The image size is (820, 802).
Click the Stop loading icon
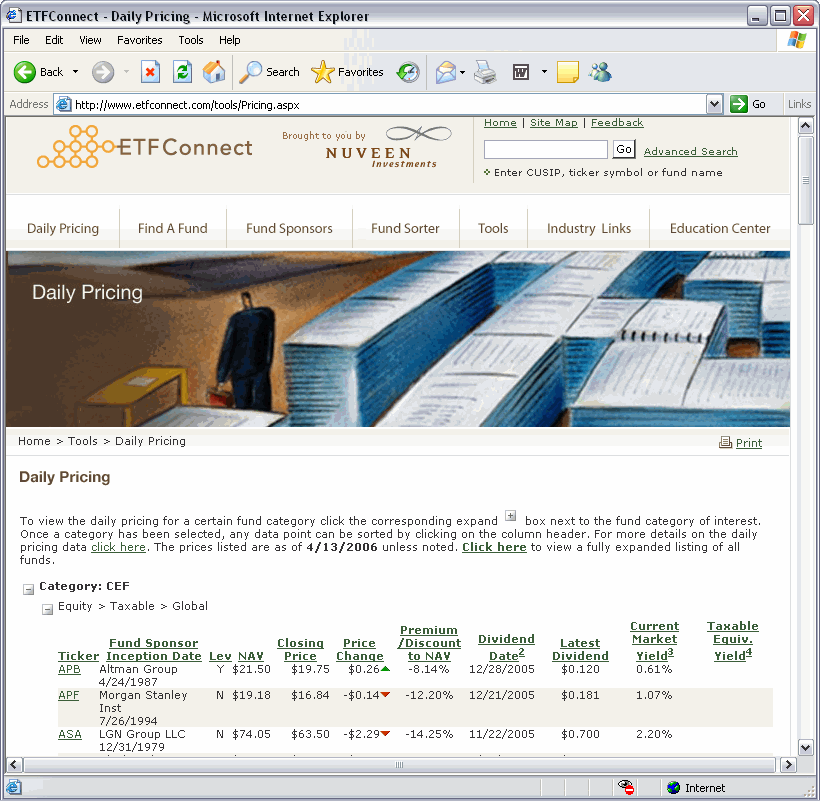pyautogui.click(x=150, y=72)
